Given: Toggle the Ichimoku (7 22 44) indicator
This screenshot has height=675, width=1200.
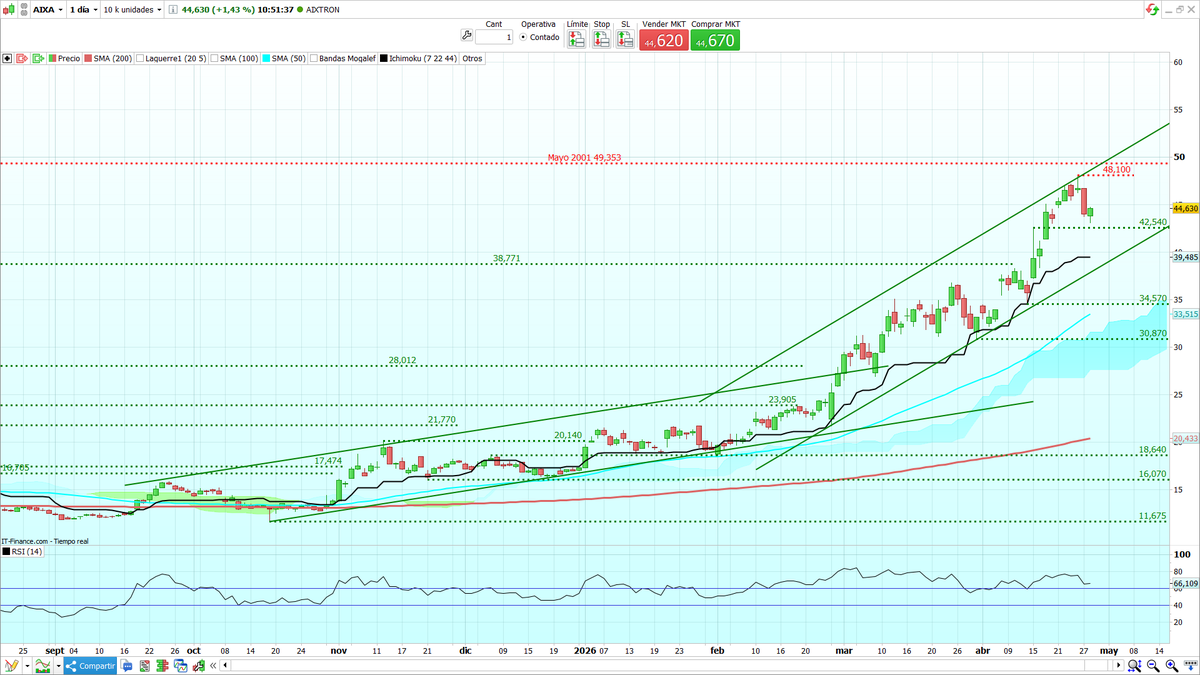Looking at the screenshot, I should pyautogui.click(x=385, y=58).
